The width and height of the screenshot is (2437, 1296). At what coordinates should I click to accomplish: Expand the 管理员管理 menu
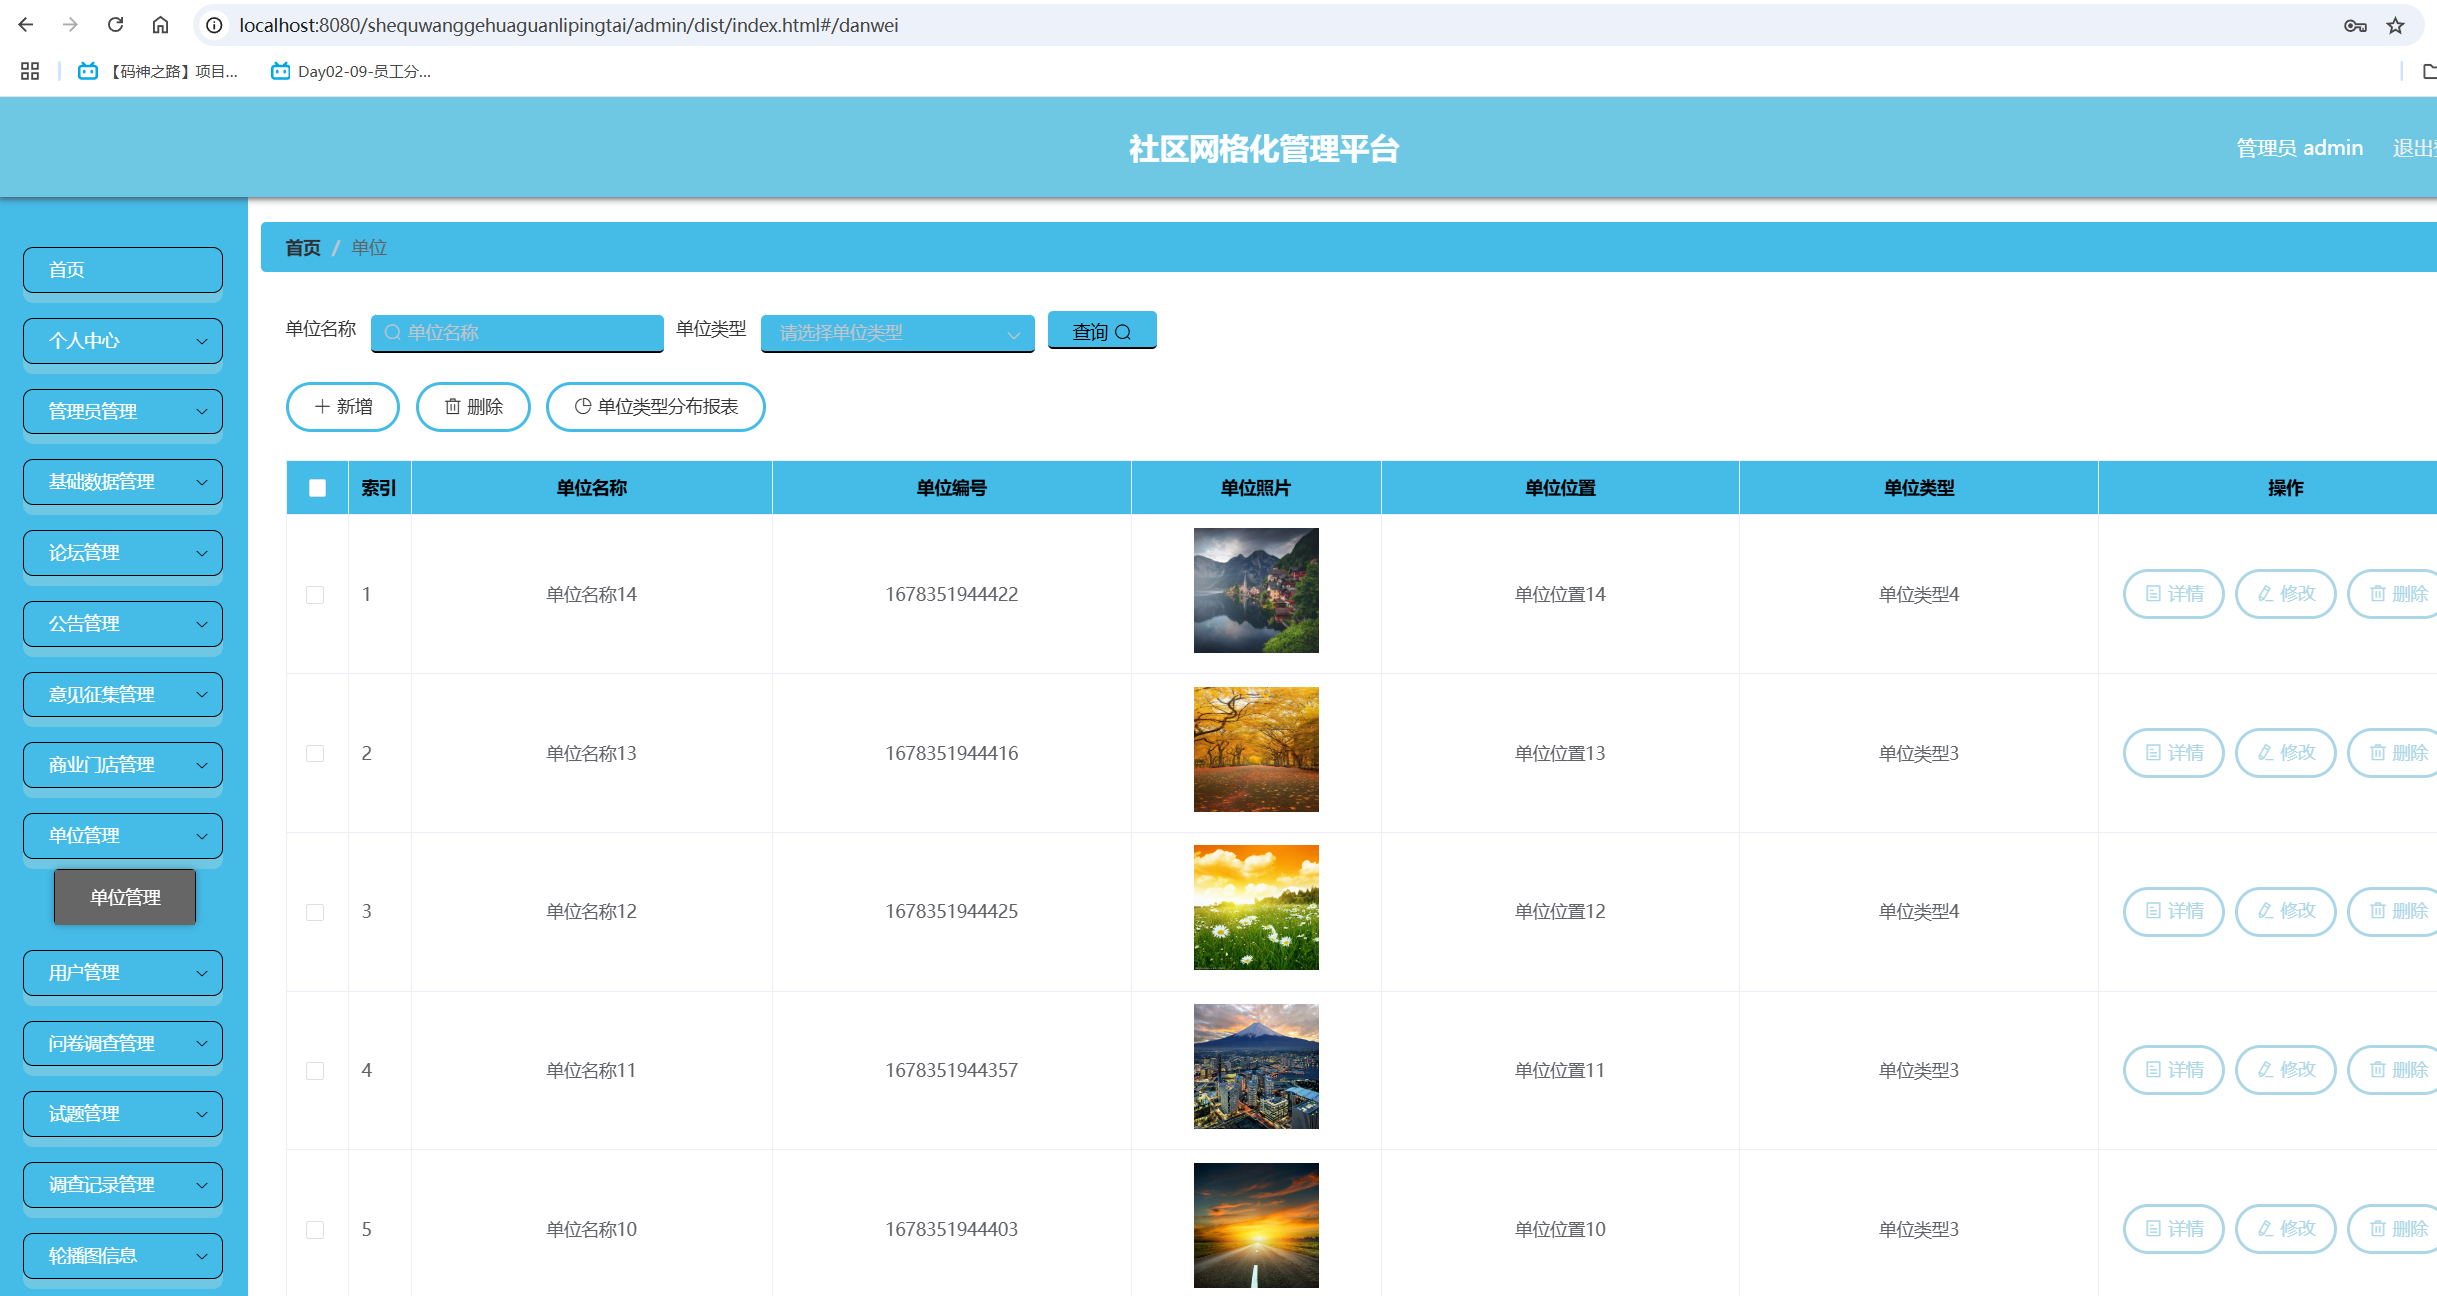[123, 411]
